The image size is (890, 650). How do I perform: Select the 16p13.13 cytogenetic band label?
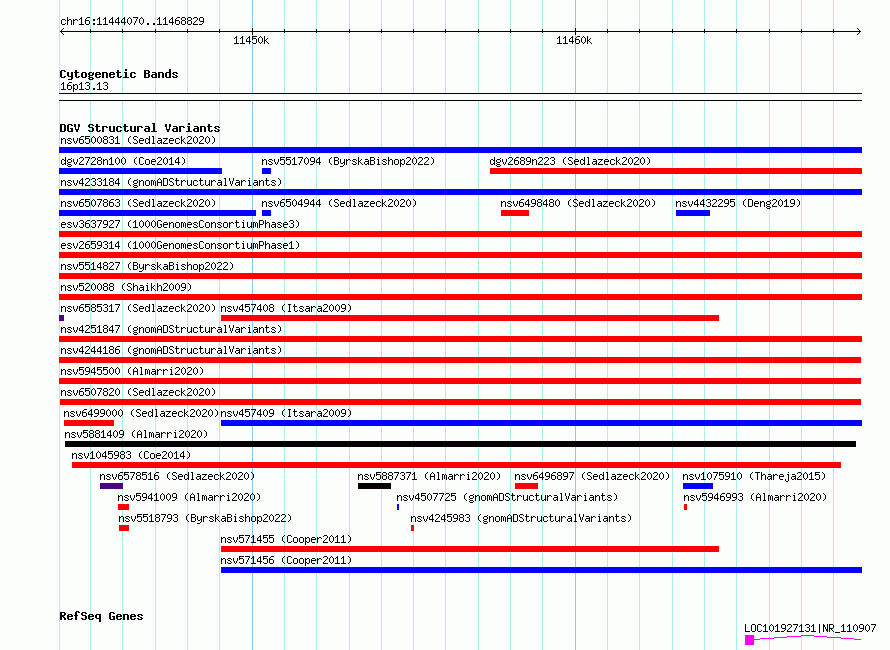(x=84, y=86)
